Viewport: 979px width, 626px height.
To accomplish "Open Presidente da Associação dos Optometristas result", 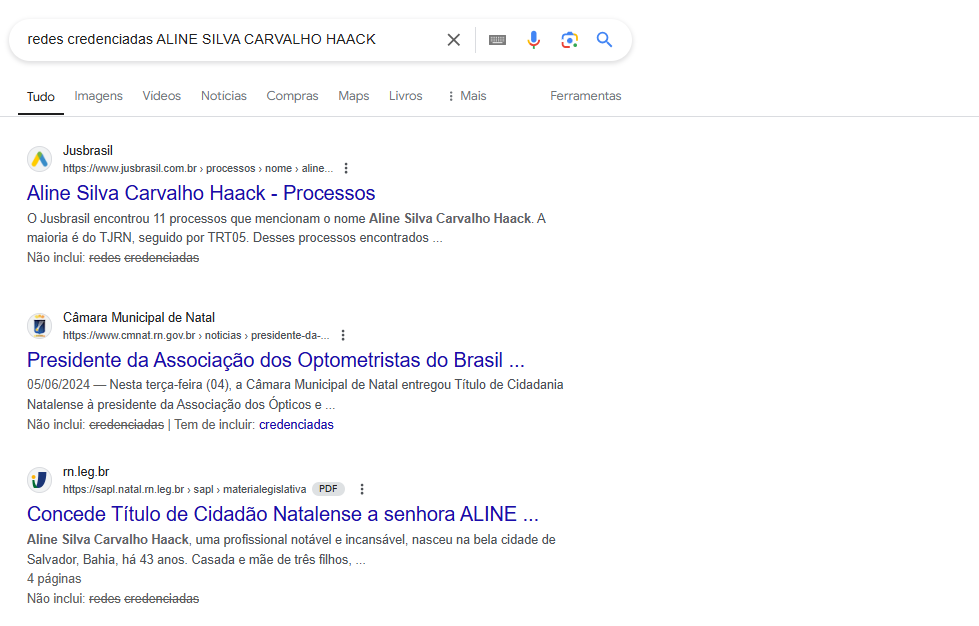I will click(x=275, y=360).
